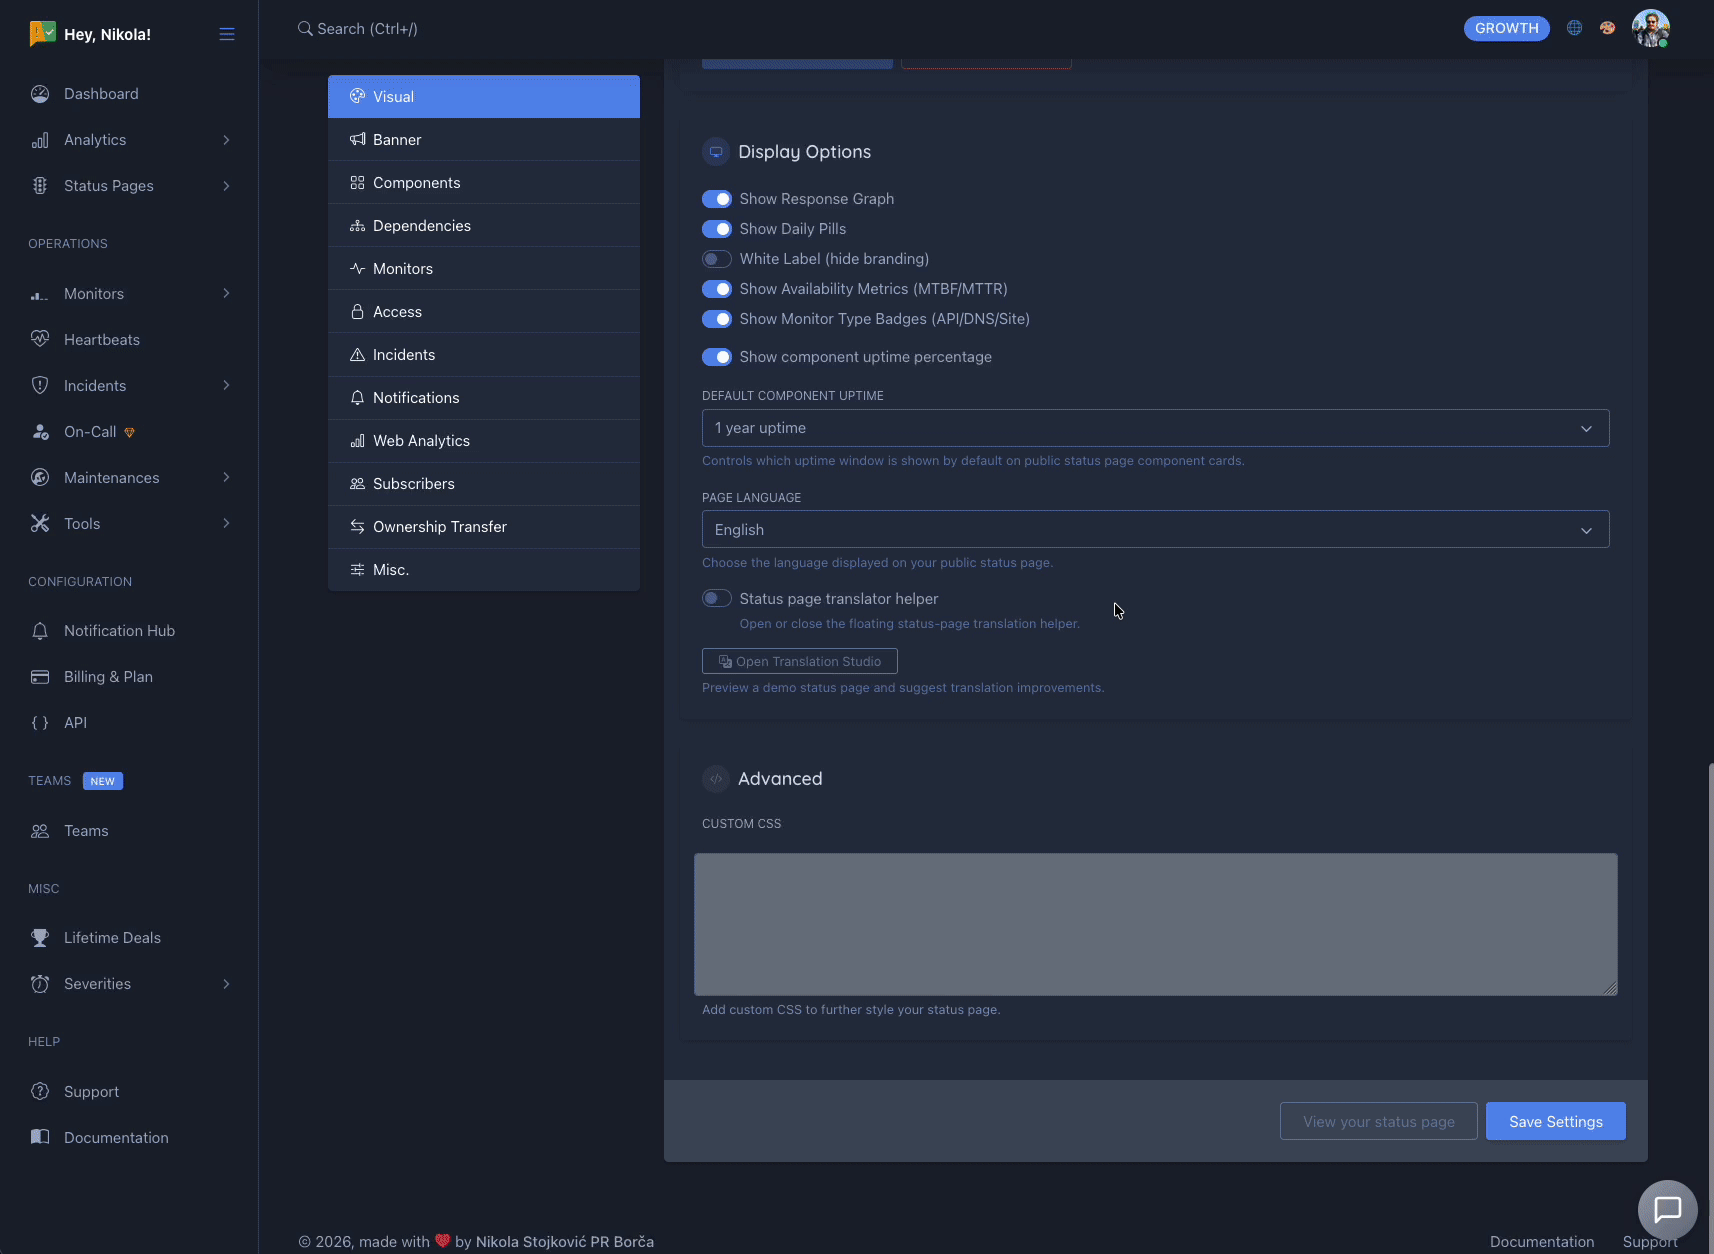
Task: Click inside the Custom CSS text area
Action: (x=1155, y=922)
